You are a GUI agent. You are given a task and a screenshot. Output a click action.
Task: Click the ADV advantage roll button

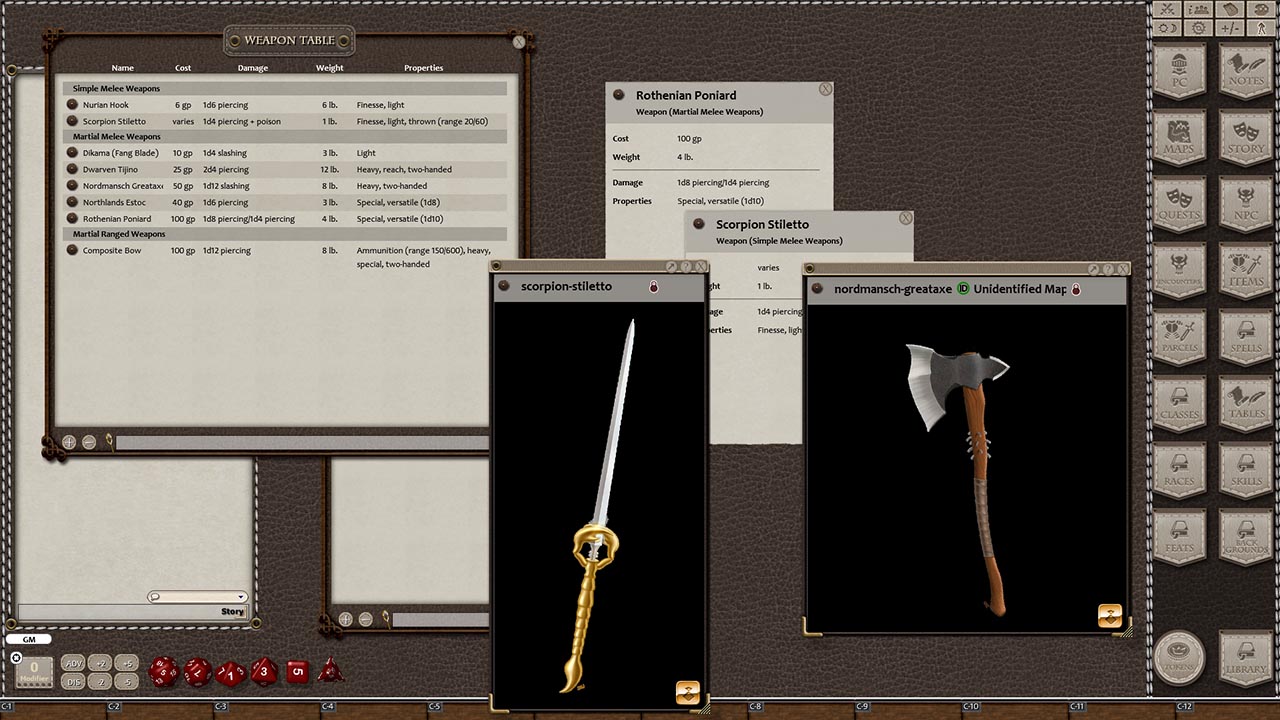(x=73, y=662)
